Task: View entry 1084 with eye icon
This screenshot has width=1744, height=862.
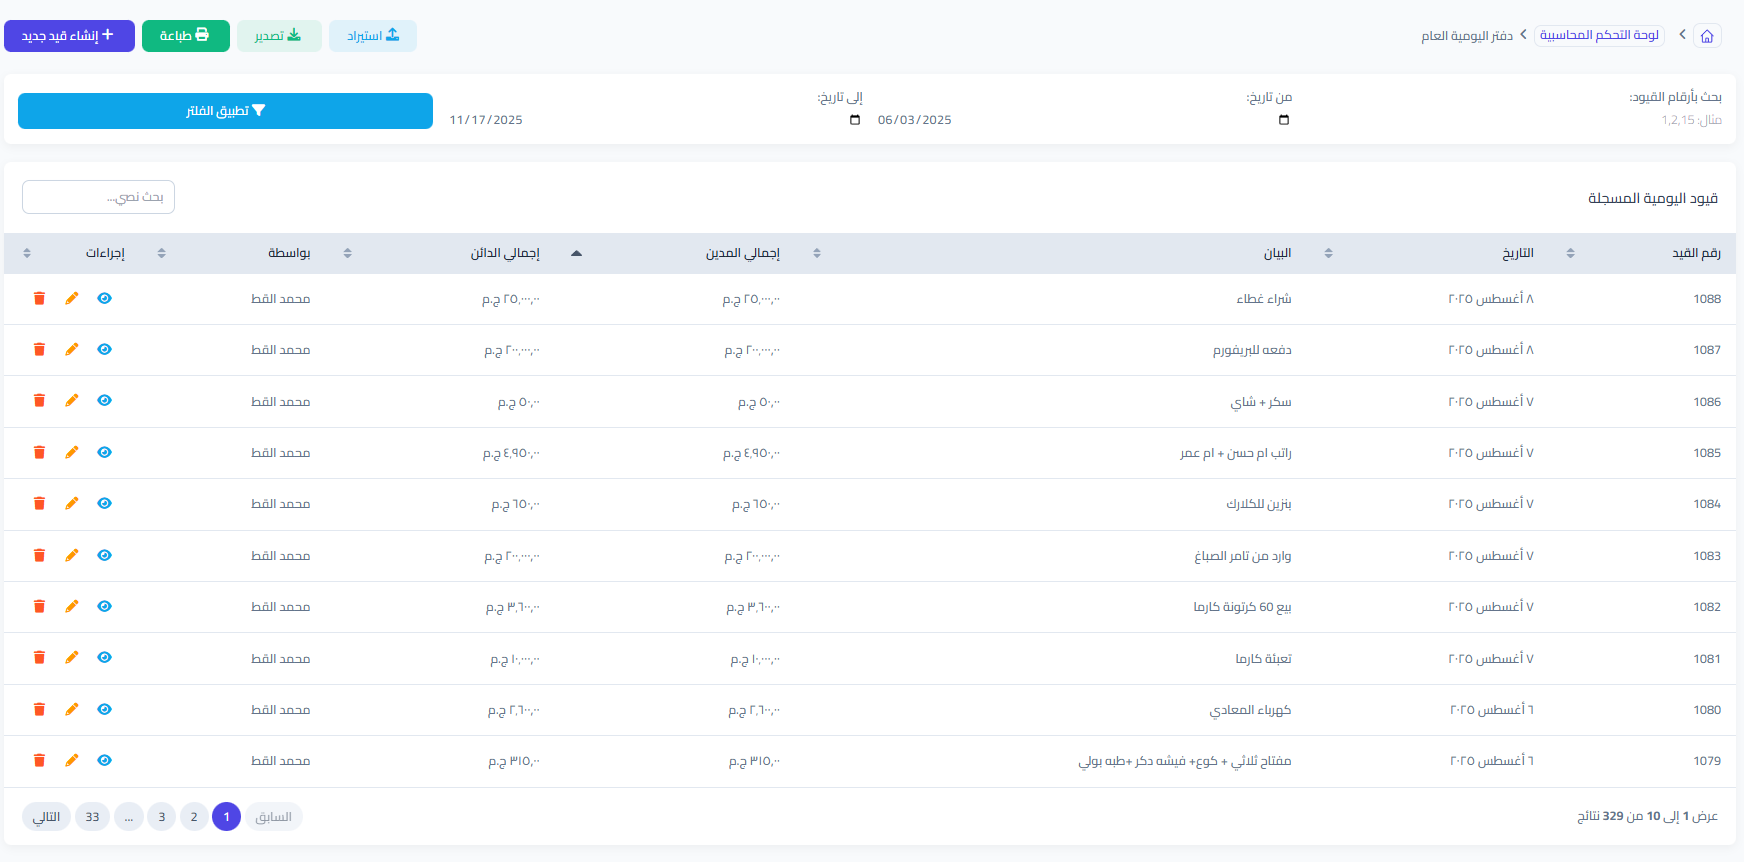Action: point(105,503)
